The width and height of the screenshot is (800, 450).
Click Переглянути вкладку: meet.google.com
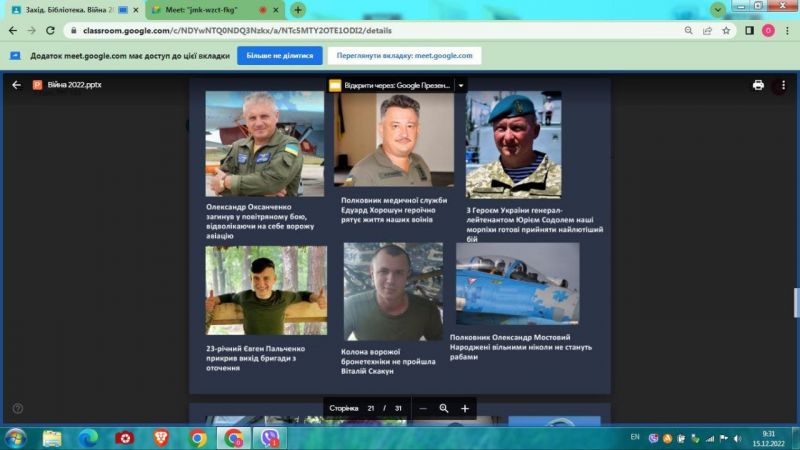pos(405,56)
